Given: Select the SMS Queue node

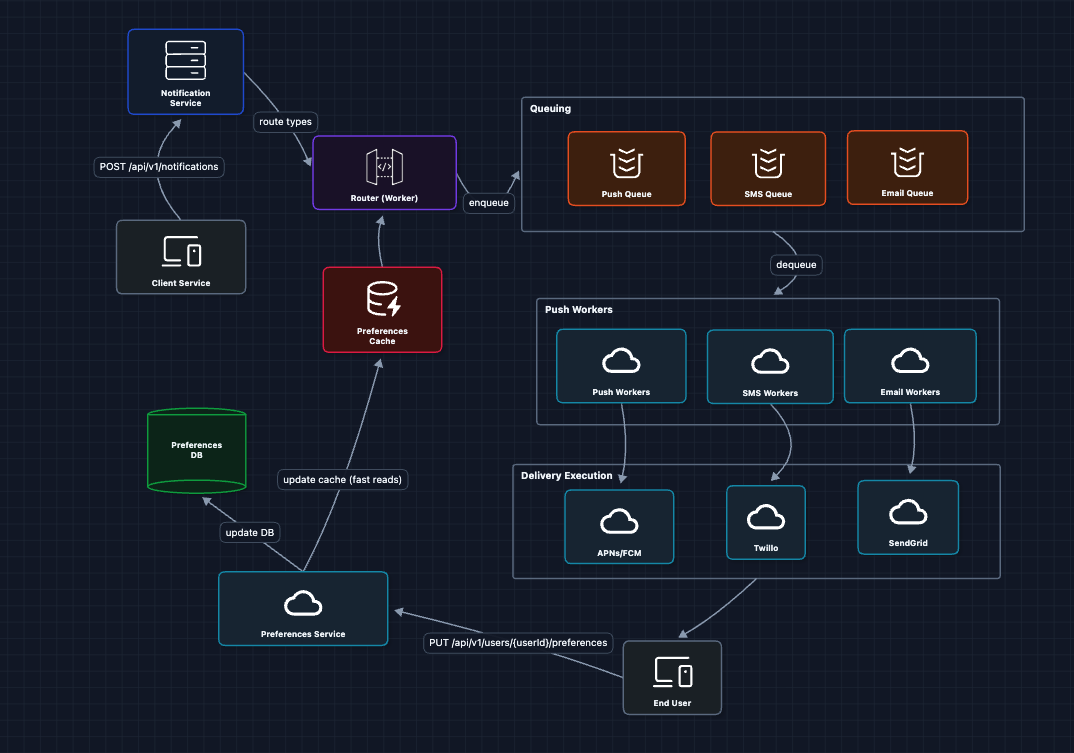Looking at the screenshot, I should click(768, 168).
